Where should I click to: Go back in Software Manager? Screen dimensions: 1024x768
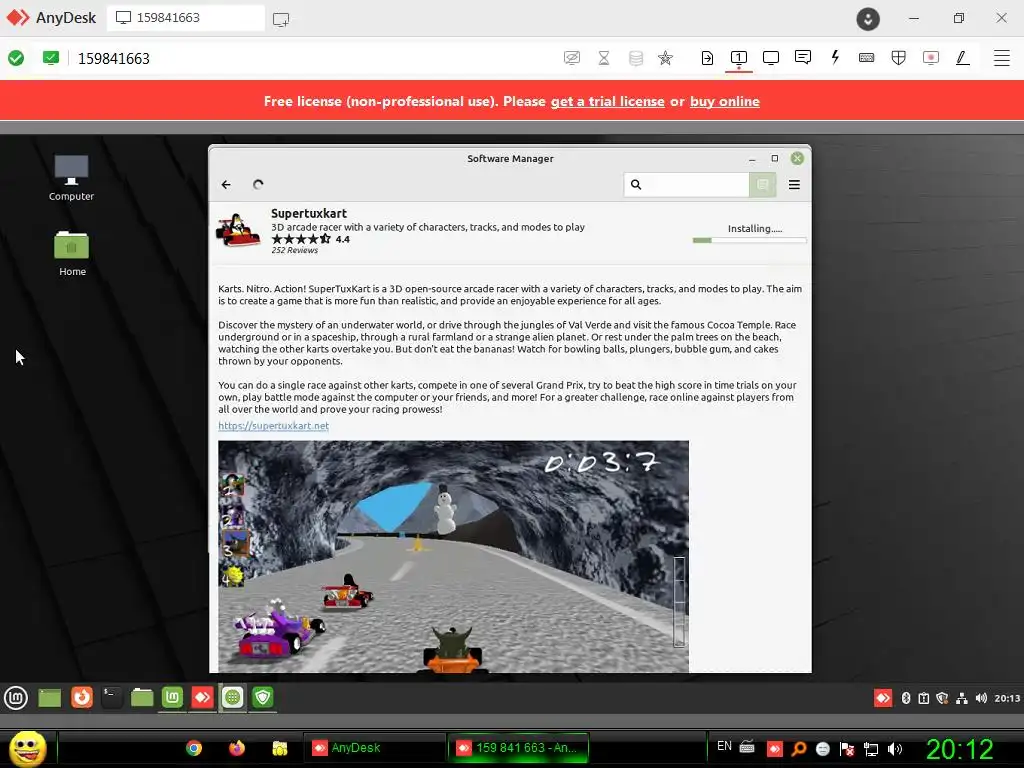(226, 185)
